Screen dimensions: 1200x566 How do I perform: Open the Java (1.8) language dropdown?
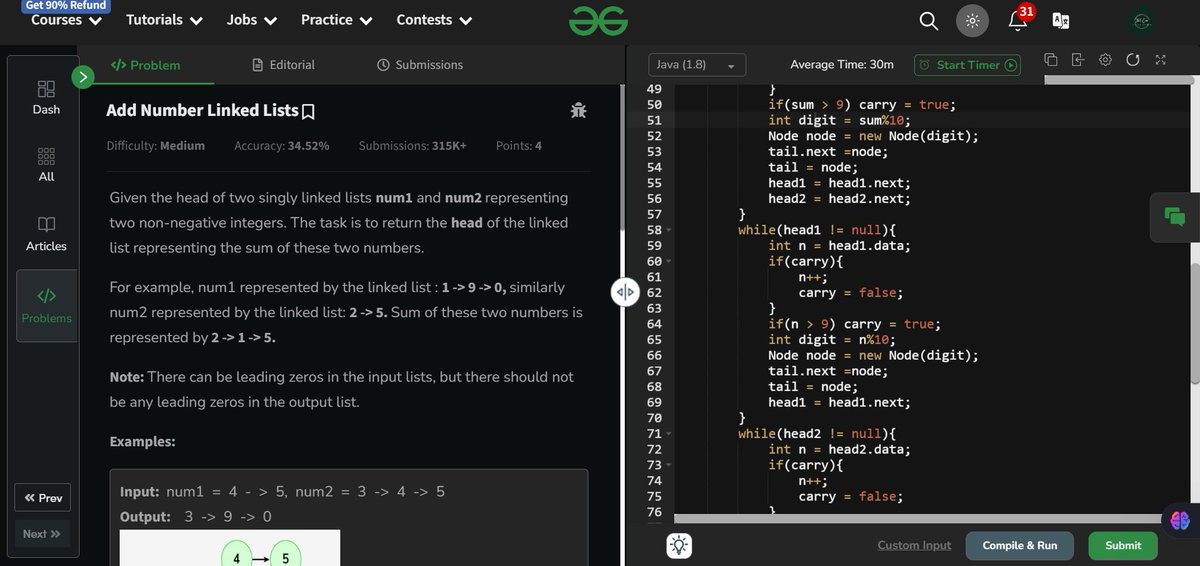[697, 65]
